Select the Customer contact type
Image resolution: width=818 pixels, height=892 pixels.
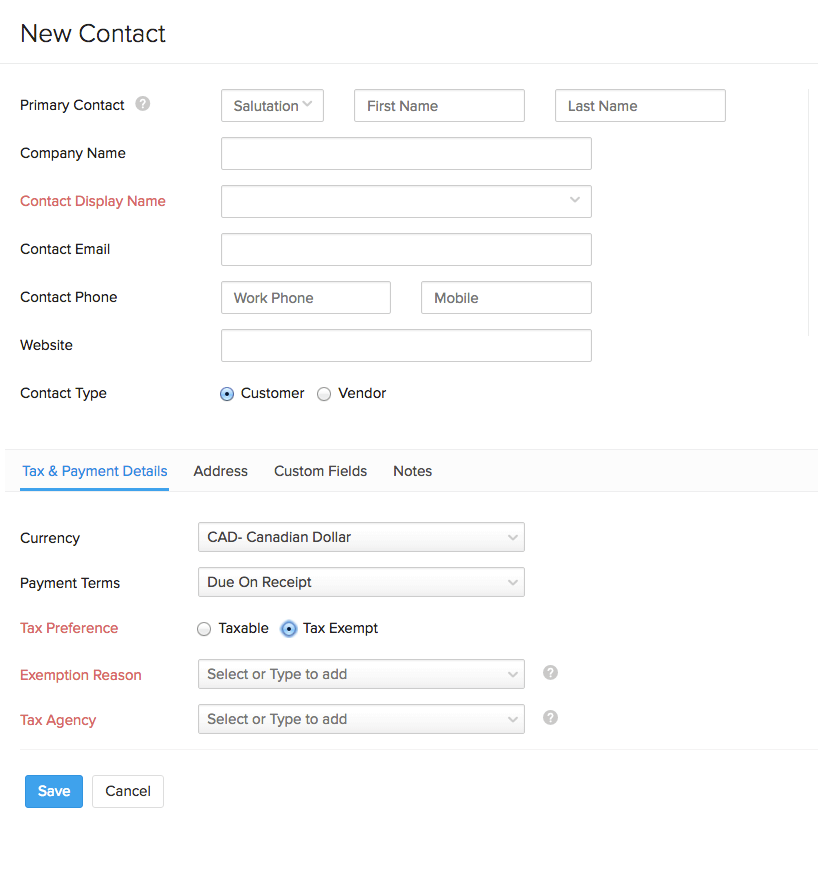click(x=227, y=394)
